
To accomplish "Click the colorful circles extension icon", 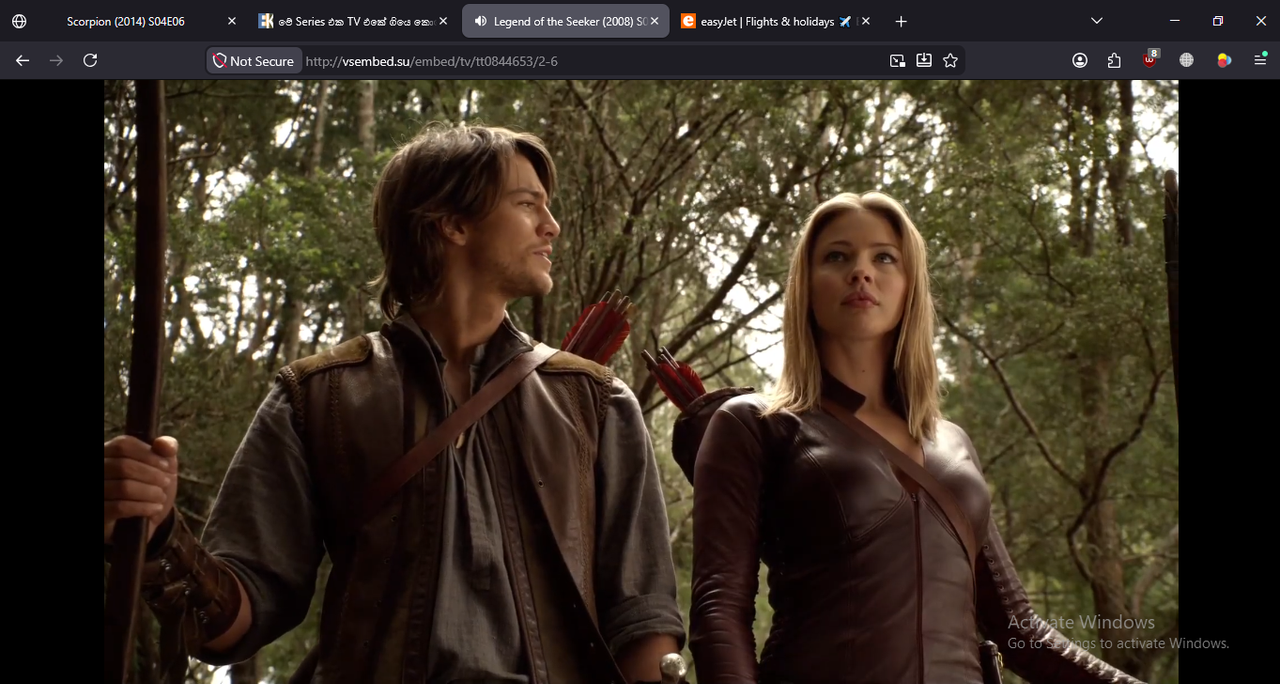I will tap(1224, 61).
